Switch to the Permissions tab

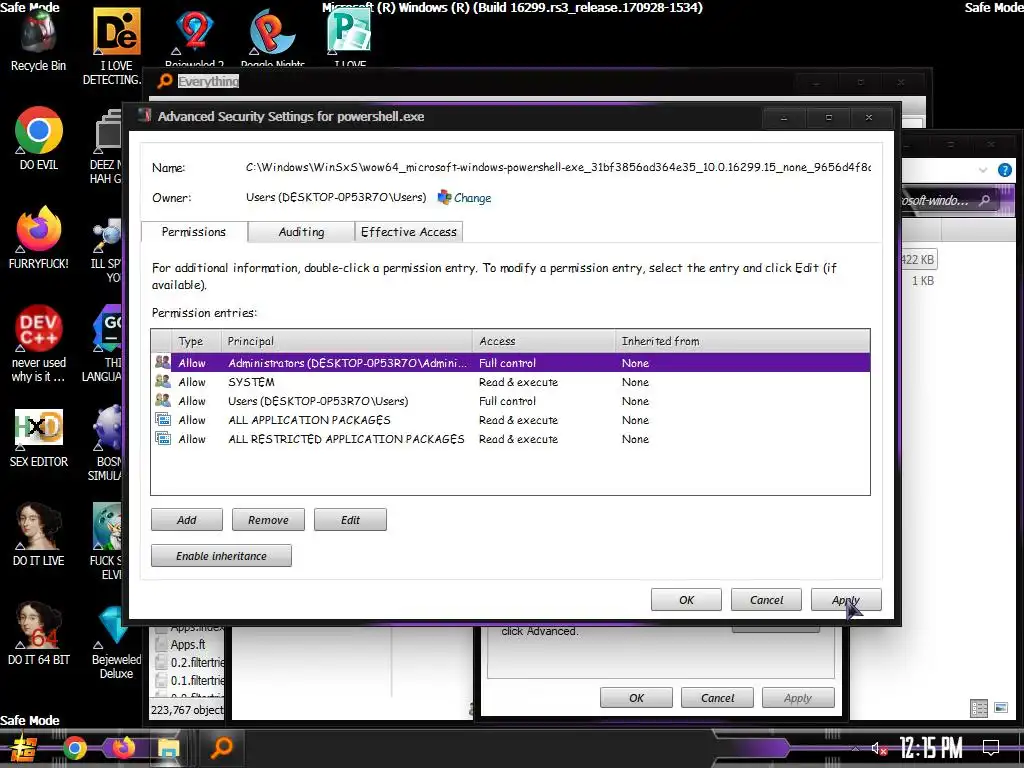click(193, 232)
